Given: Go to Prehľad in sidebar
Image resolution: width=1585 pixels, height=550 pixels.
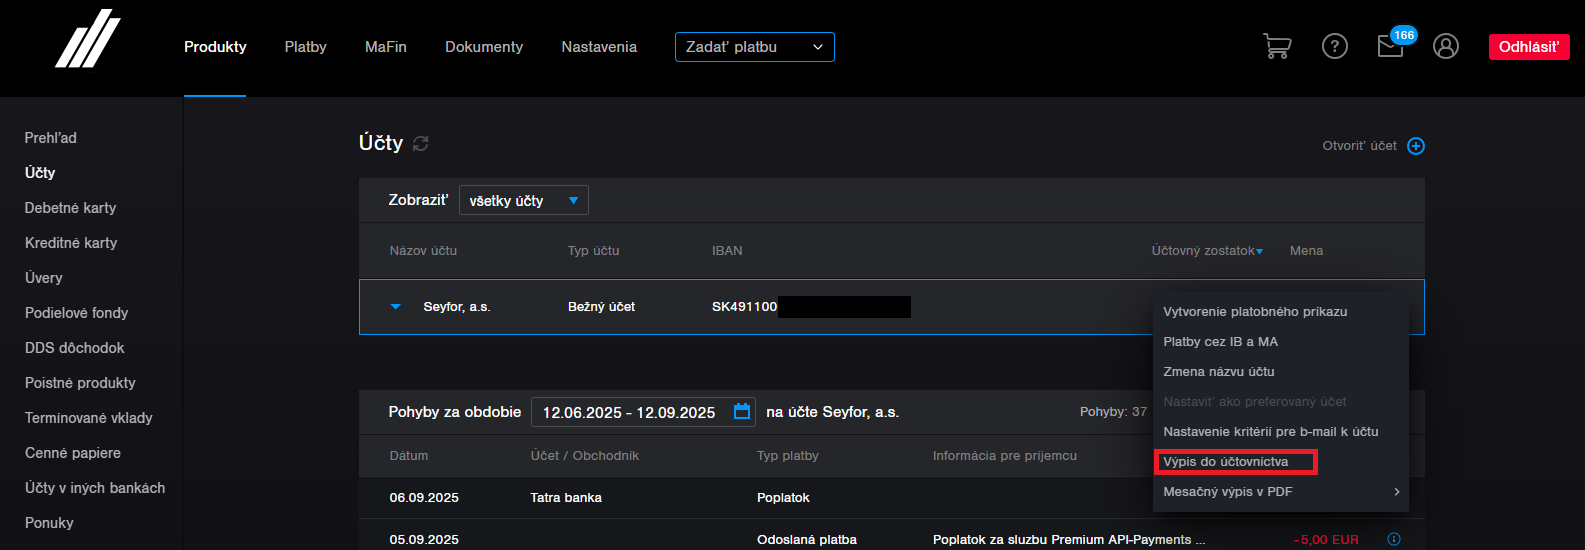Looking at the screenshot, I should (51, 138).
